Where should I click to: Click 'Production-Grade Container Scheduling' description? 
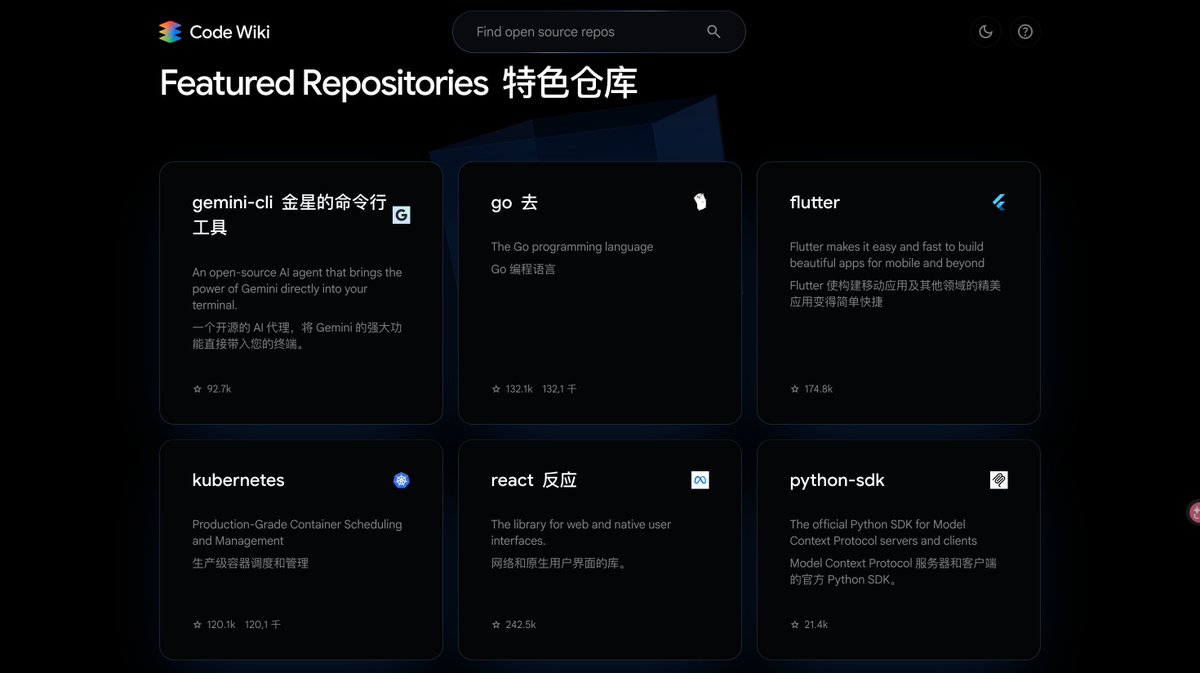[297, 532]
